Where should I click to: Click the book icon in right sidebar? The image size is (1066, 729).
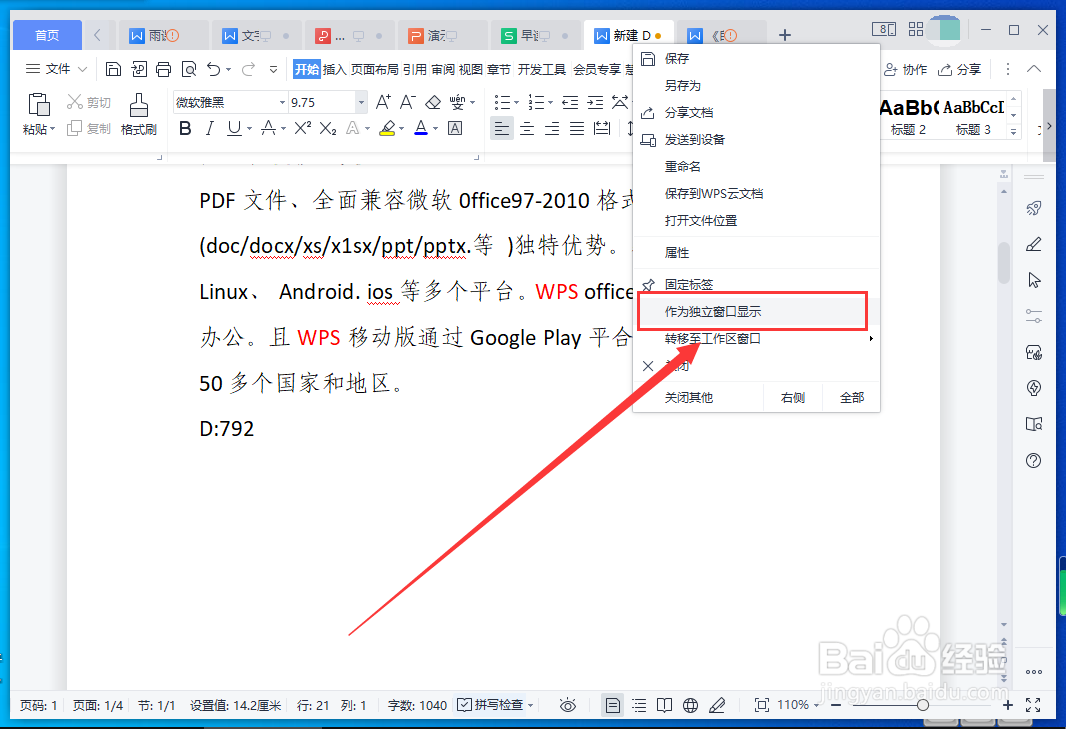click(1033, 424)
